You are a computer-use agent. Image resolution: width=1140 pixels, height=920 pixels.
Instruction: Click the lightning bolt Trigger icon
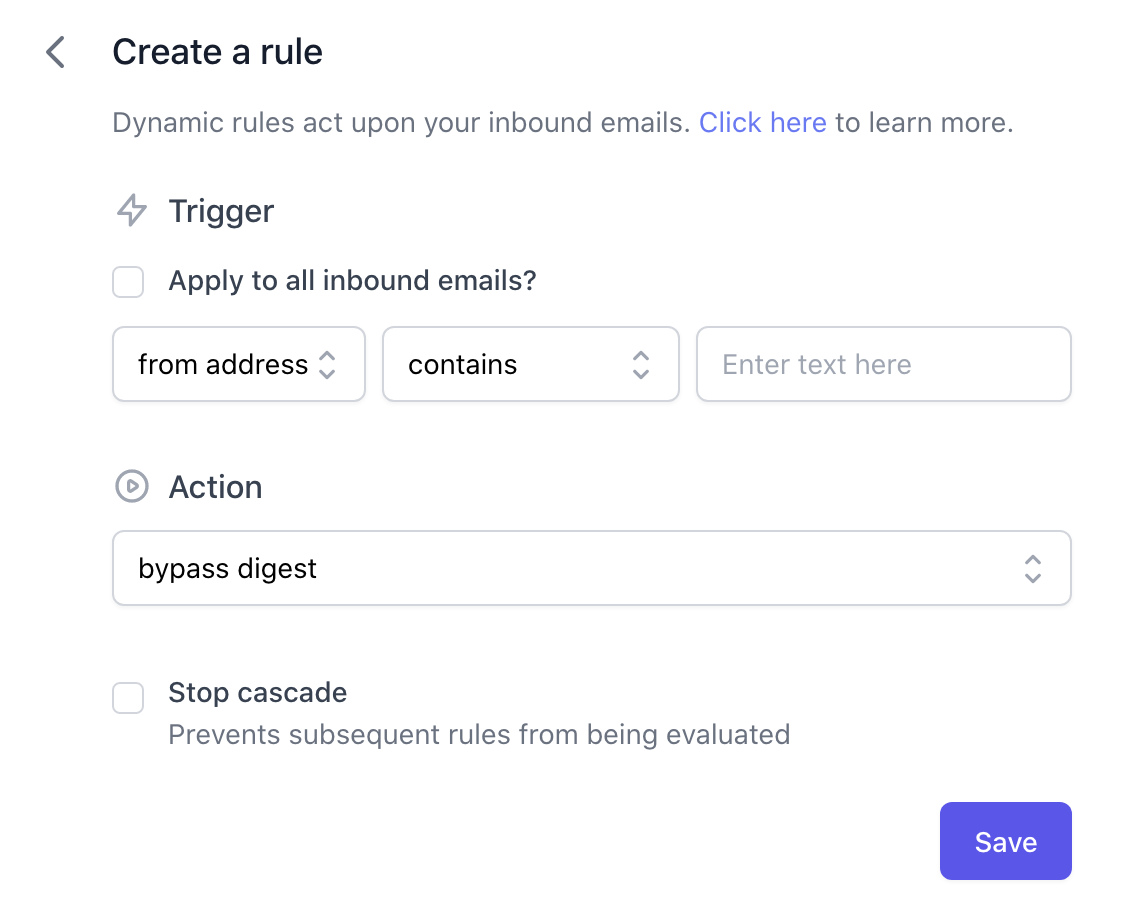click(x=132, y=211)
